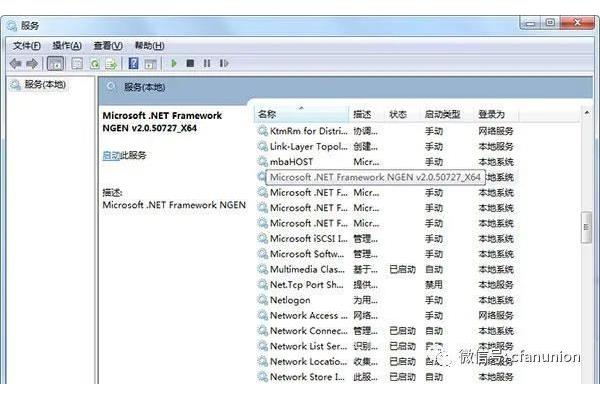600x400 pixels.
Task: Select the Network Locatio... service name
Action: tap(308, 361)
